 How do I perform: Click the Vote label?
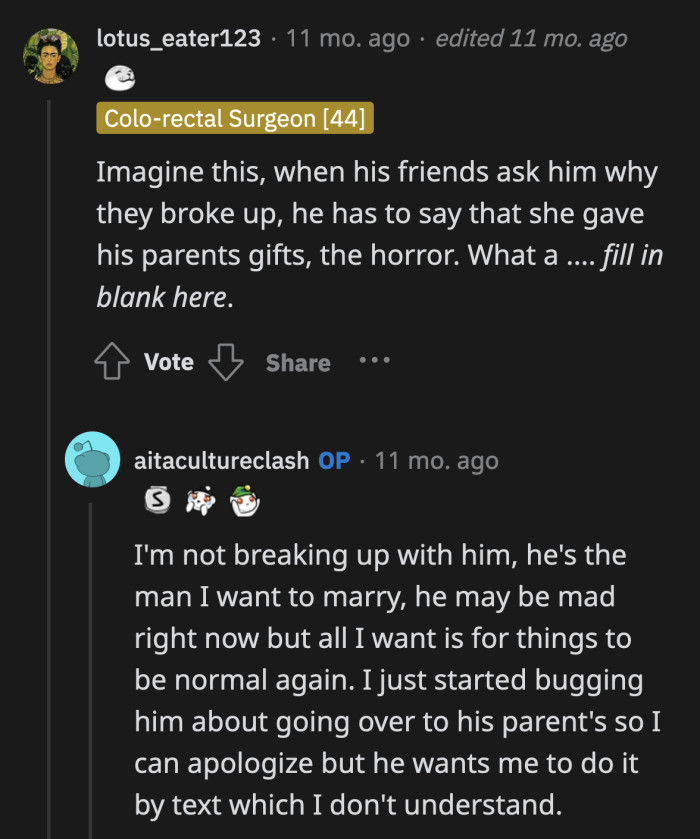(x=168, y=363)
